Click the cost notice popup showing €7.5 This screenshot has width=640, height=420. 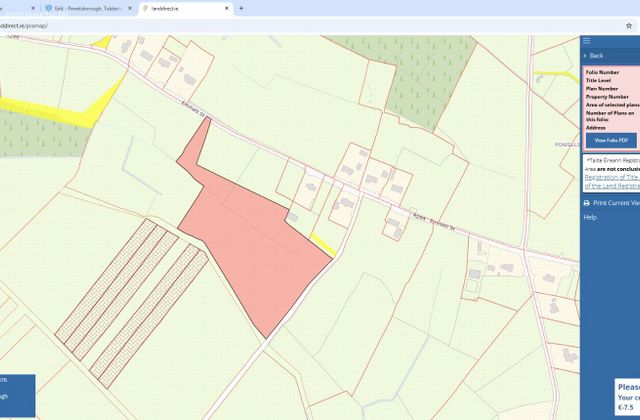[627, 397]
